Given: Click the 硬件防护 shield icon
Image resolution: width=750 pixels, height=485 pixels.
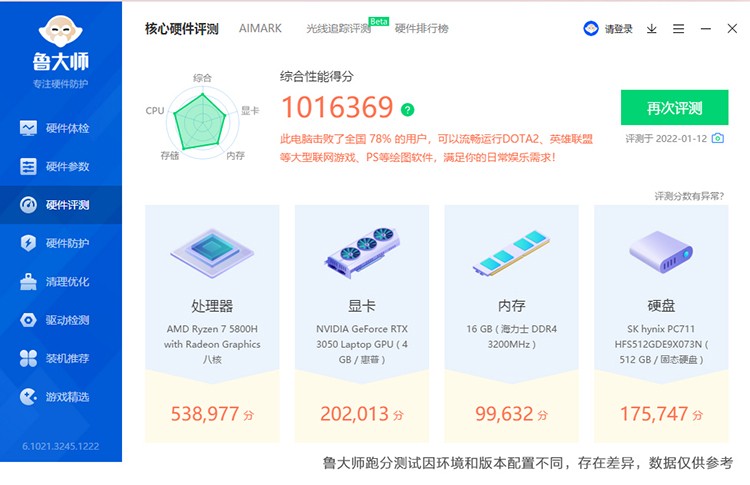Looking at the screenshot, I should pyautogui.click(x=28, y=243).
